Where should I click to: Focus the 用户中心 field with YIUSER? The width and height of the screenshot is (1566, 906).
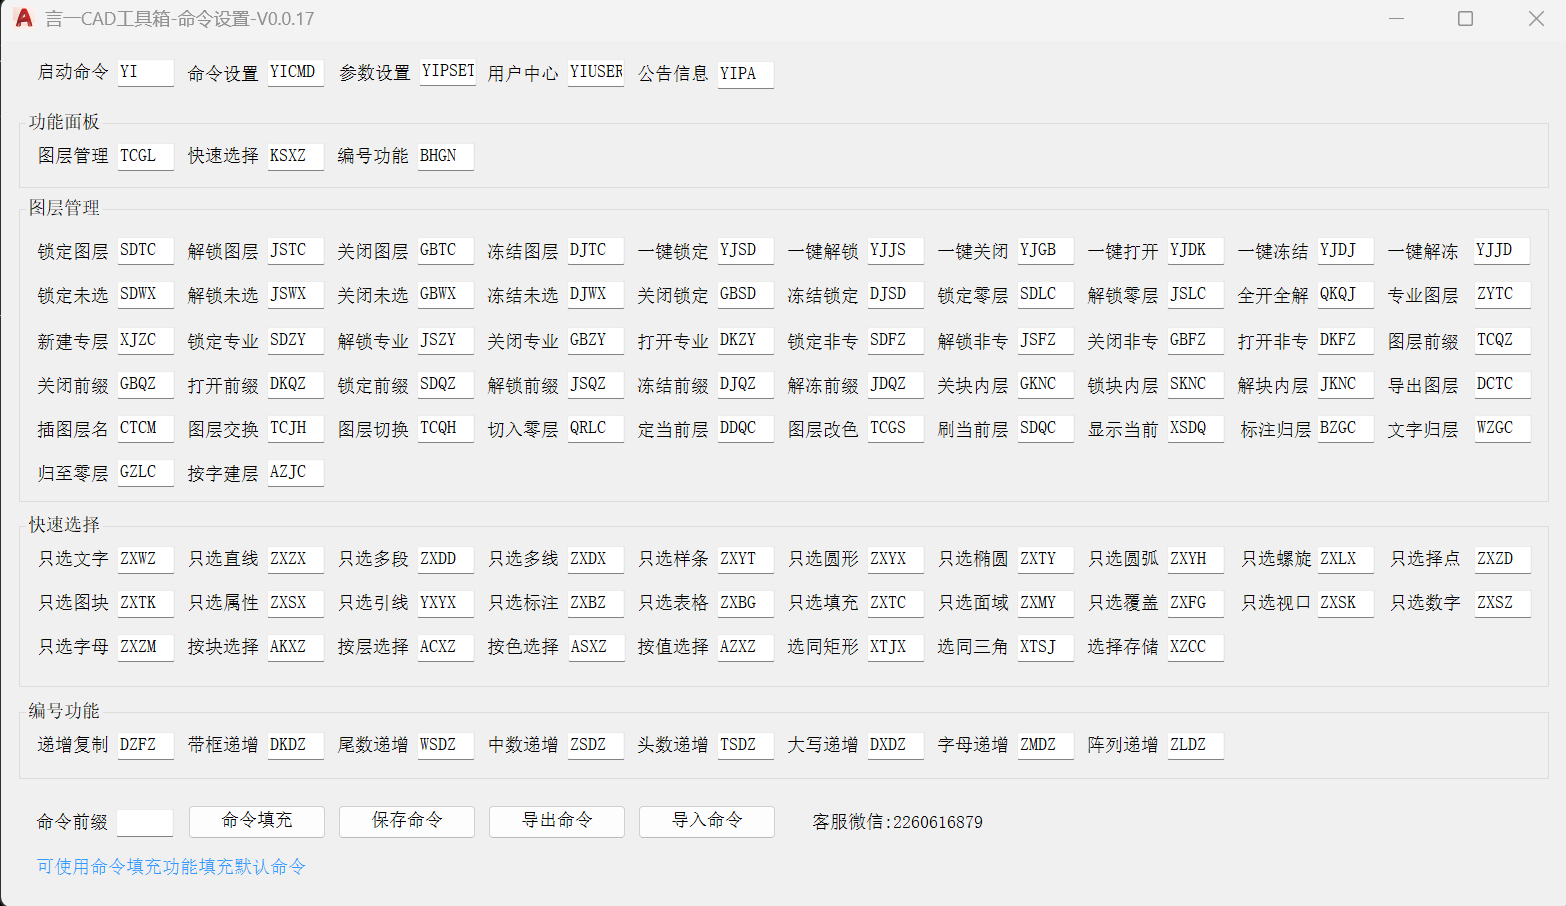(x=596, y=73)
